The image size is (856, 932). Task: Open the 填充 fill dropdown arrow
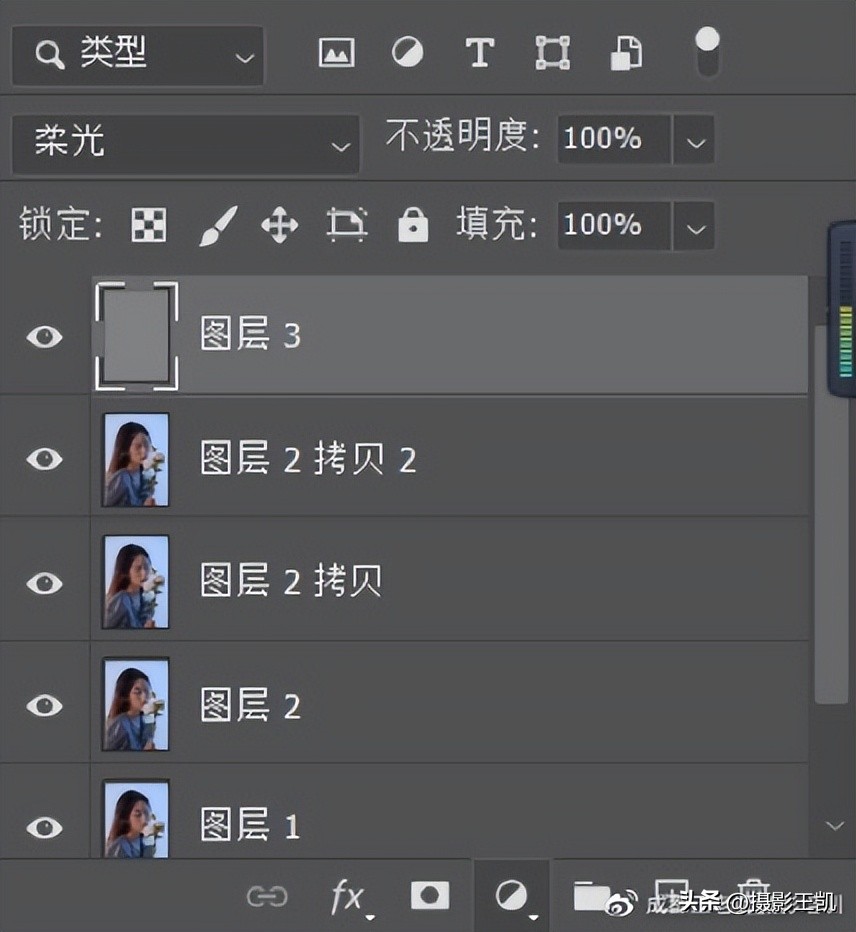[x=695, y=226]
